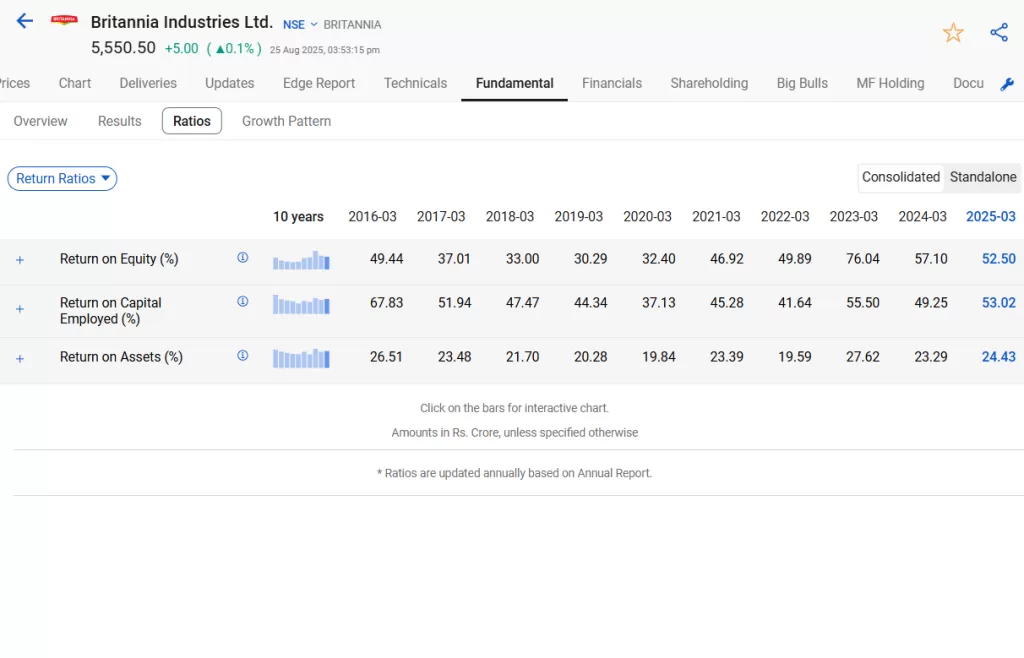The width and height of the screenshot is (1024, 658).
Task: Show info for Return on Assets
Action: (x=242, y=356)
